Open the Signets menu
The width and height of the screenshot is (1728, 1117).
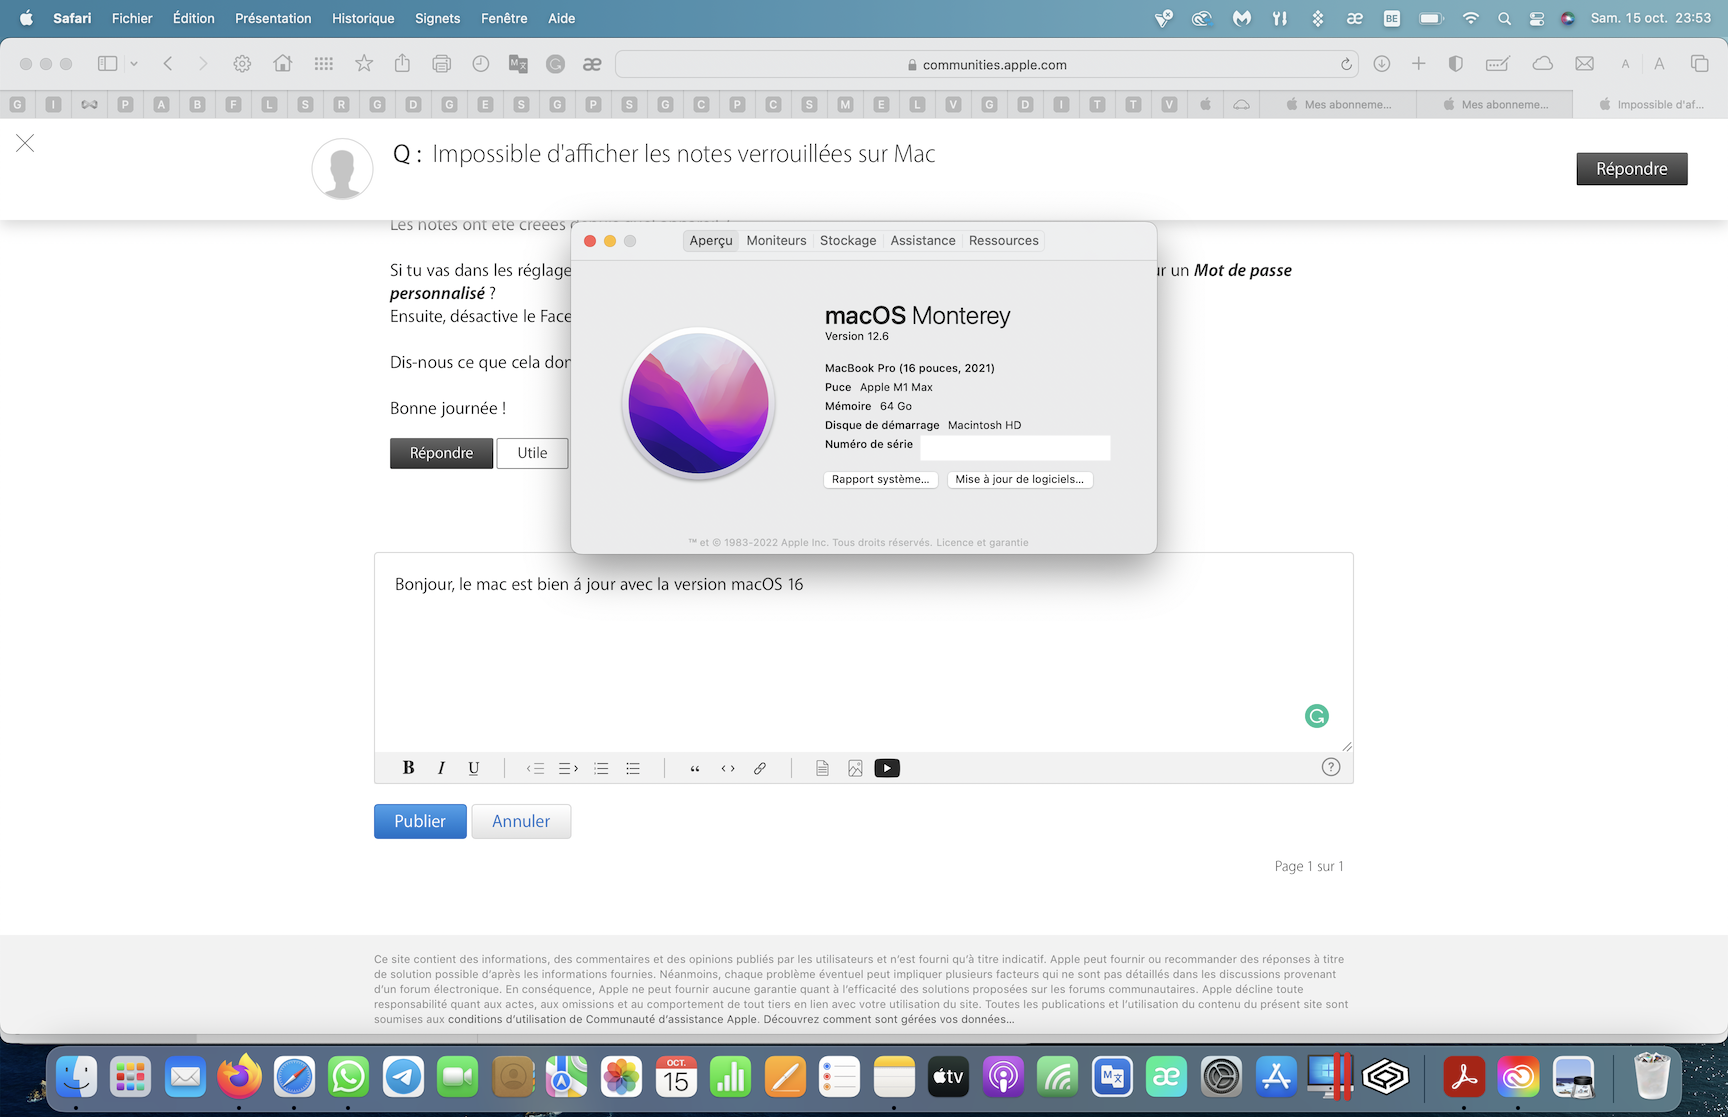(x=438, y=18)
